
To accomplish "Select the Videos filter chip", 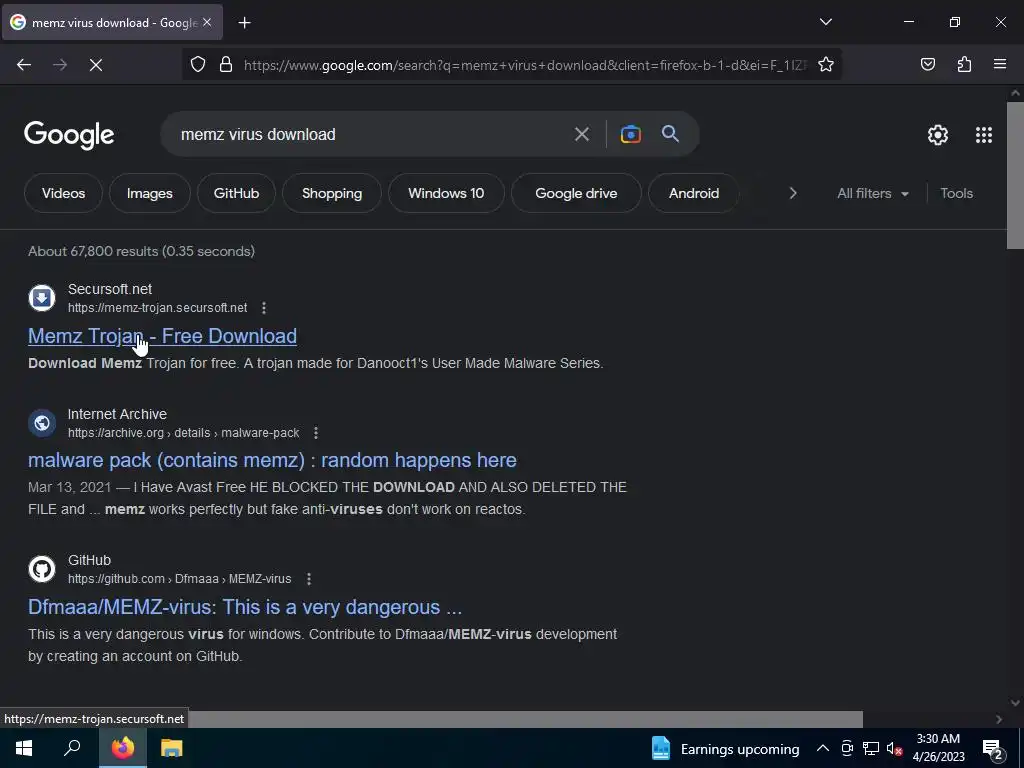I will [x=63, y=193].
